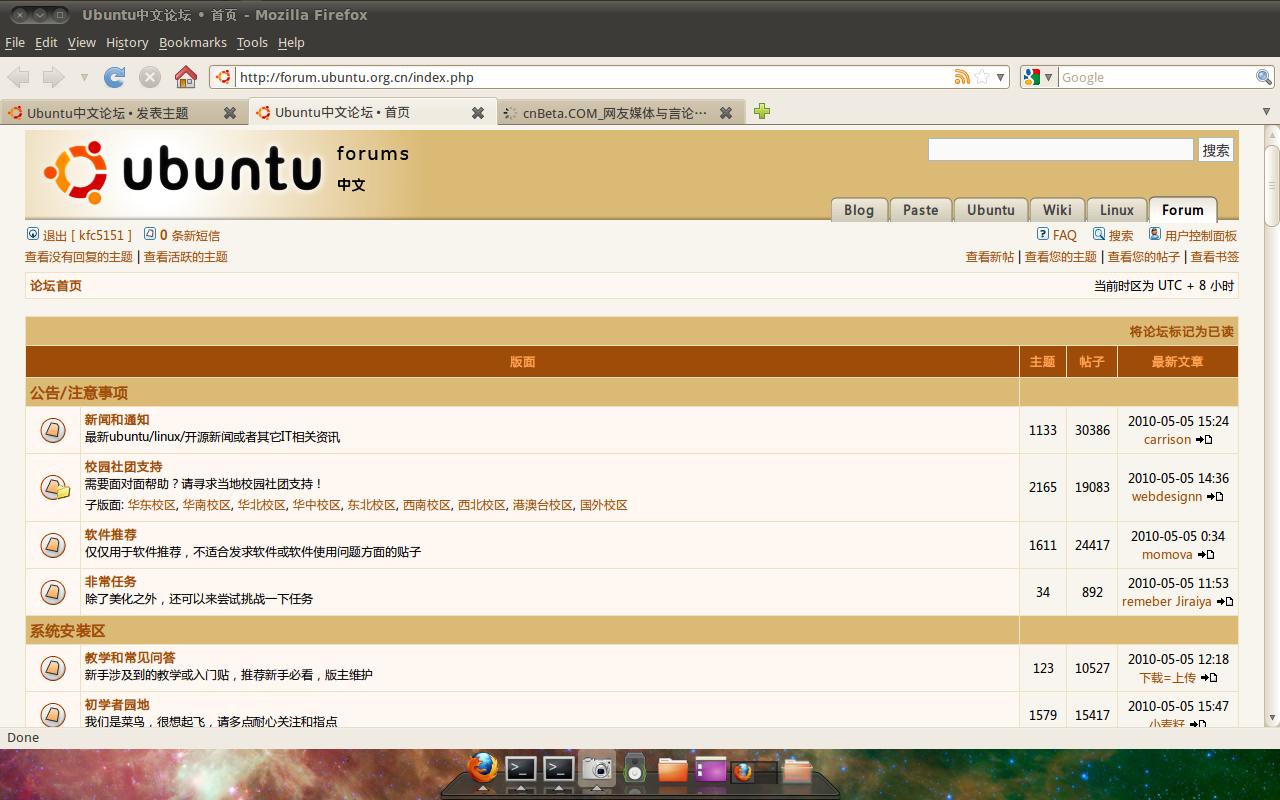
Task: Click the forum icon beside 校园社团支持
Action: point(54,487)
